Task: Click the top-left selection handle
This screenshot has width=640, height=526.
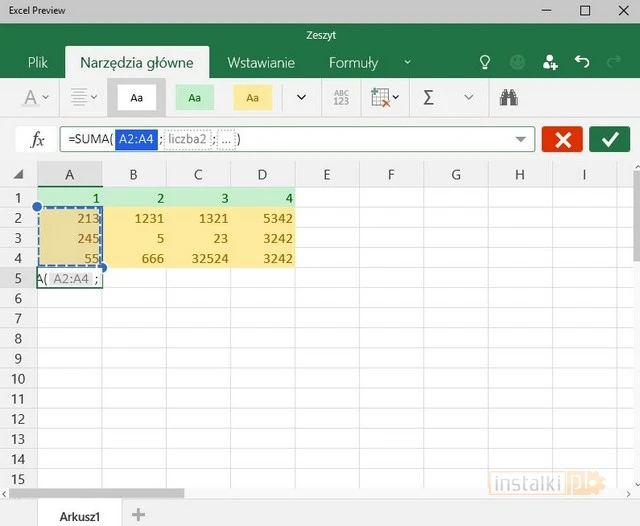Action: click(x=37, y=207)
